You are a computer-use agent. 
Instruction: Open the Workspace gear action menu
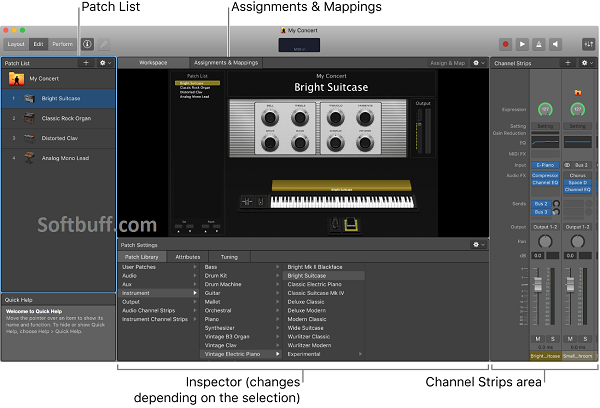[479, 63]
